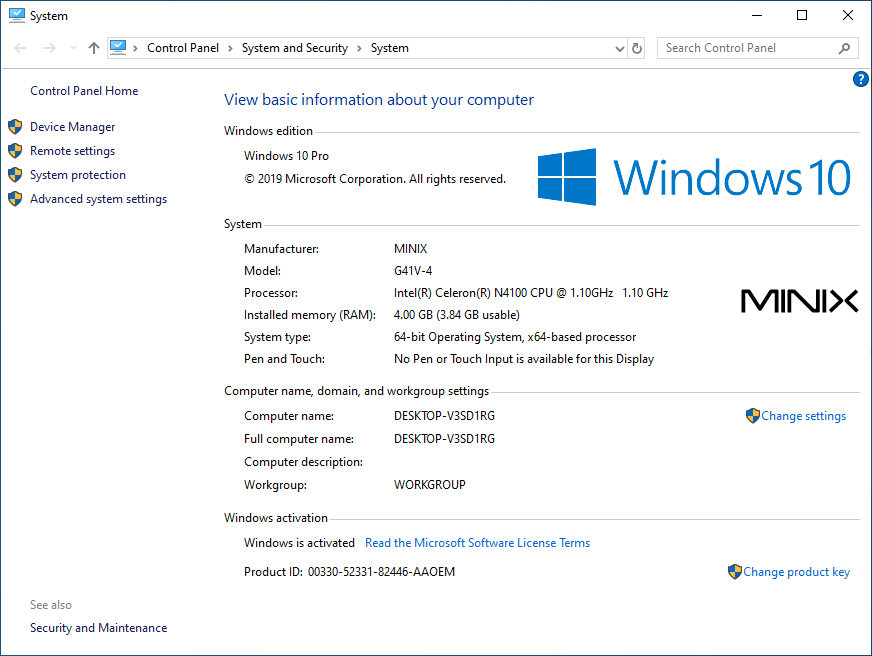Screen dimensions: 872x656
Task: Select System breadcrumb item
Action: pyautogui.click(x=390, y=48)
